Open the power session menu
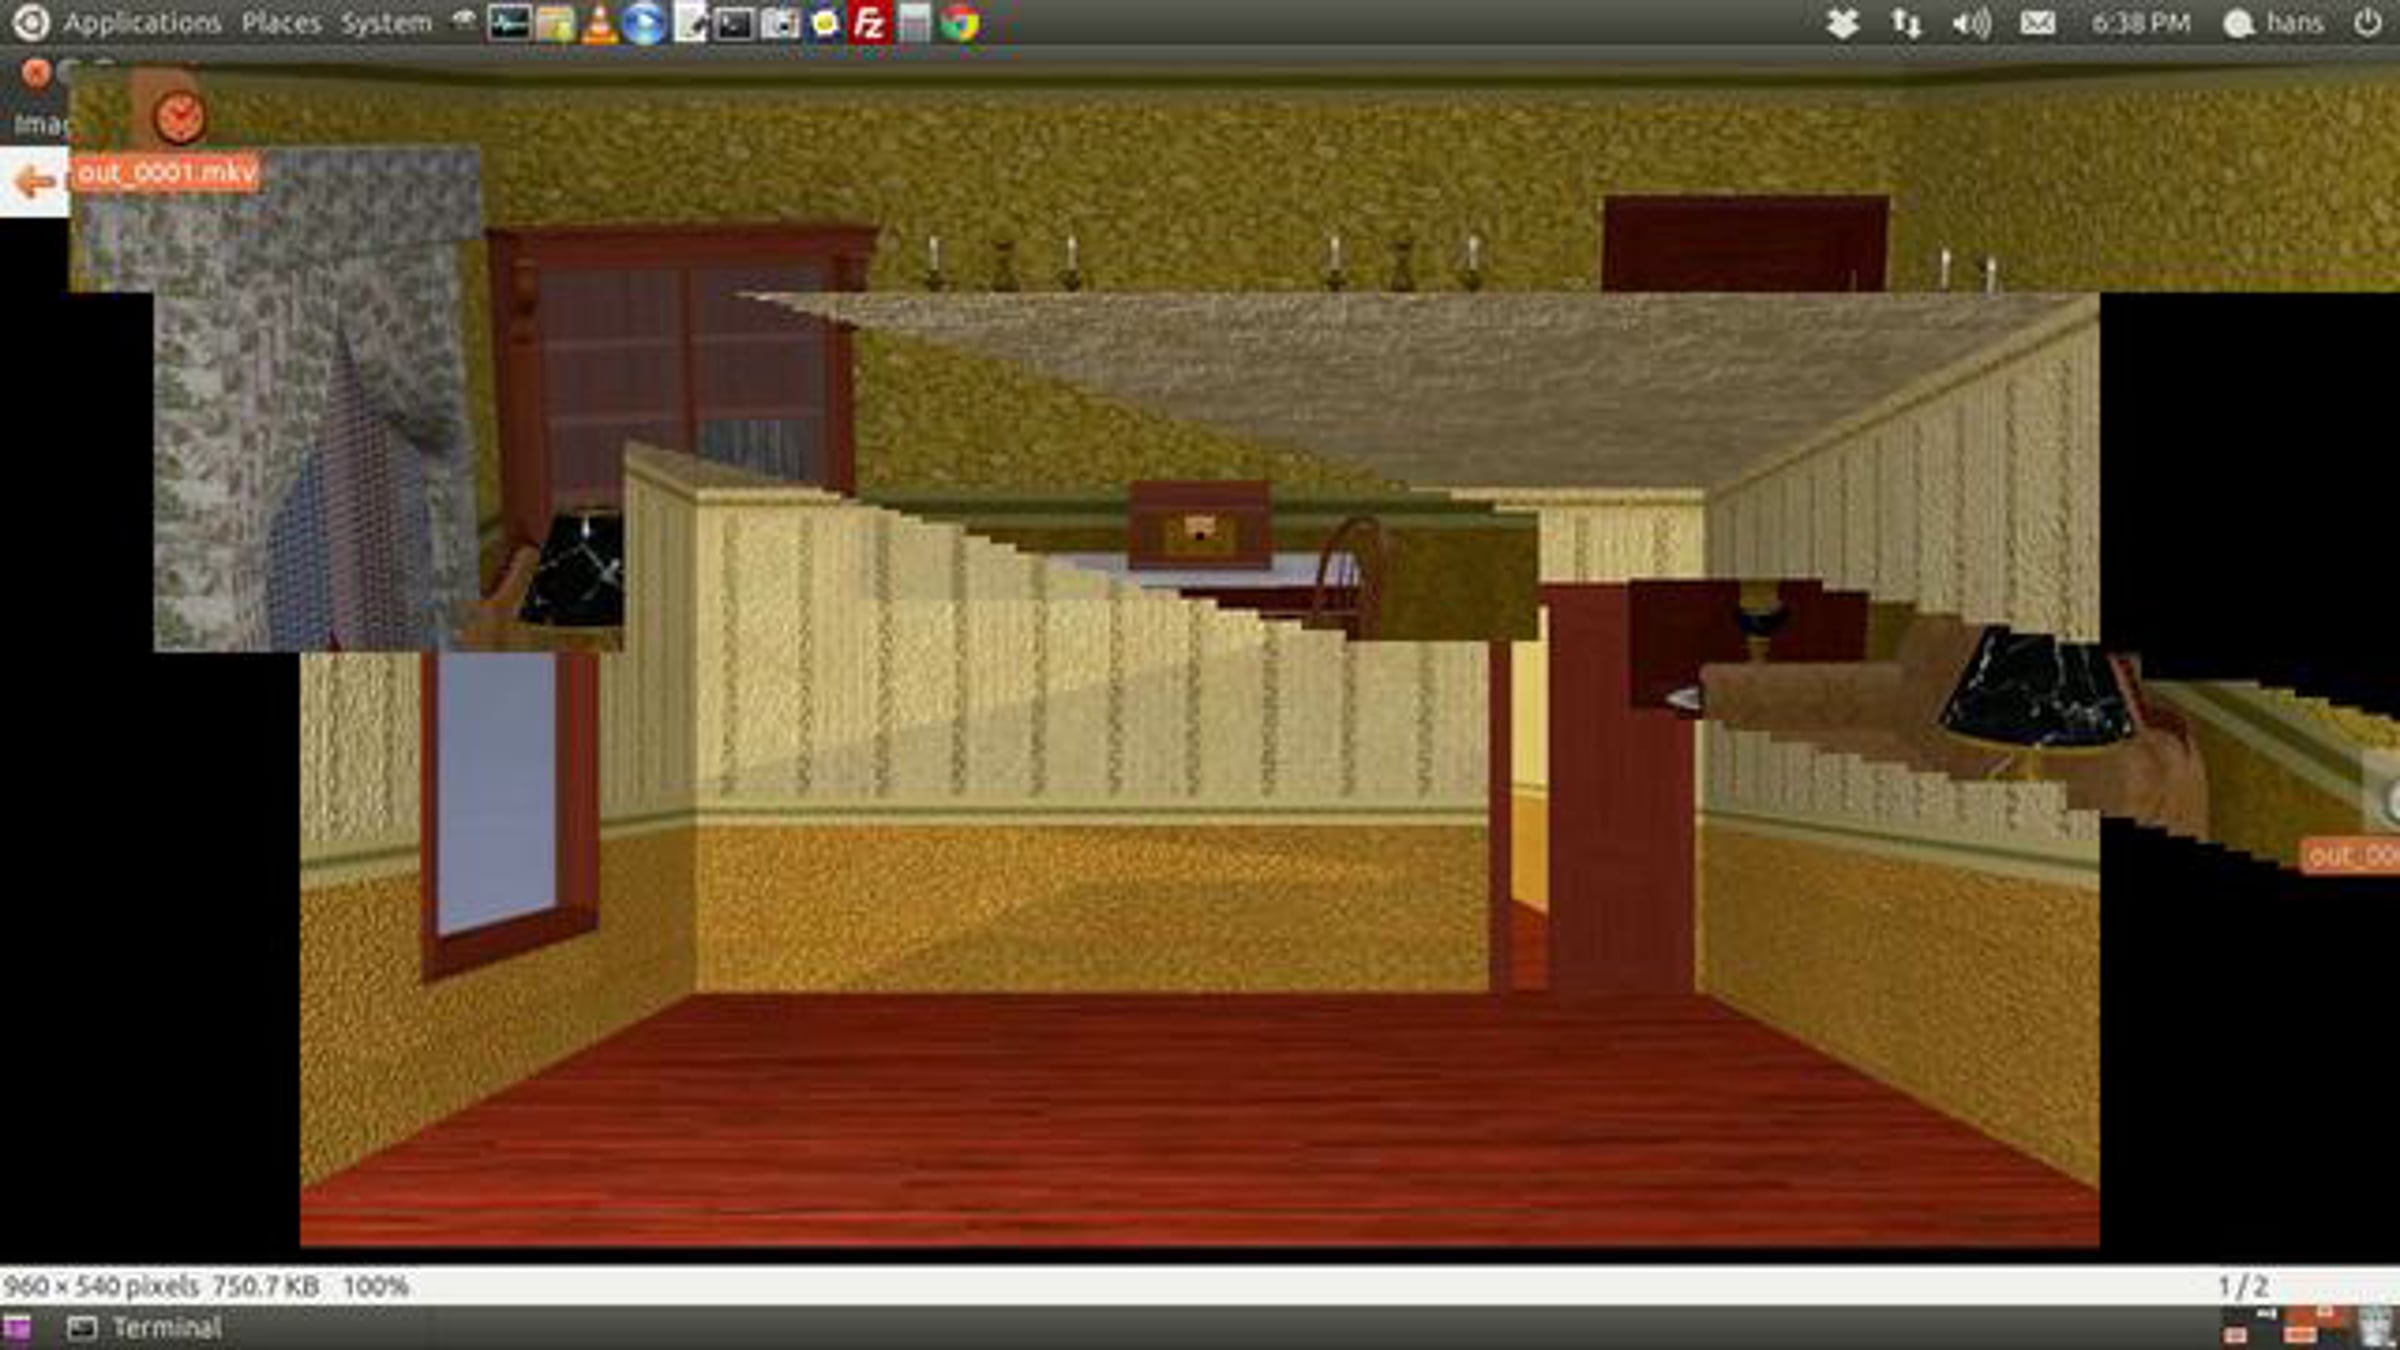This screenshot has height=1350, width=2400. pyautogui.click(x=2367, y=23)
